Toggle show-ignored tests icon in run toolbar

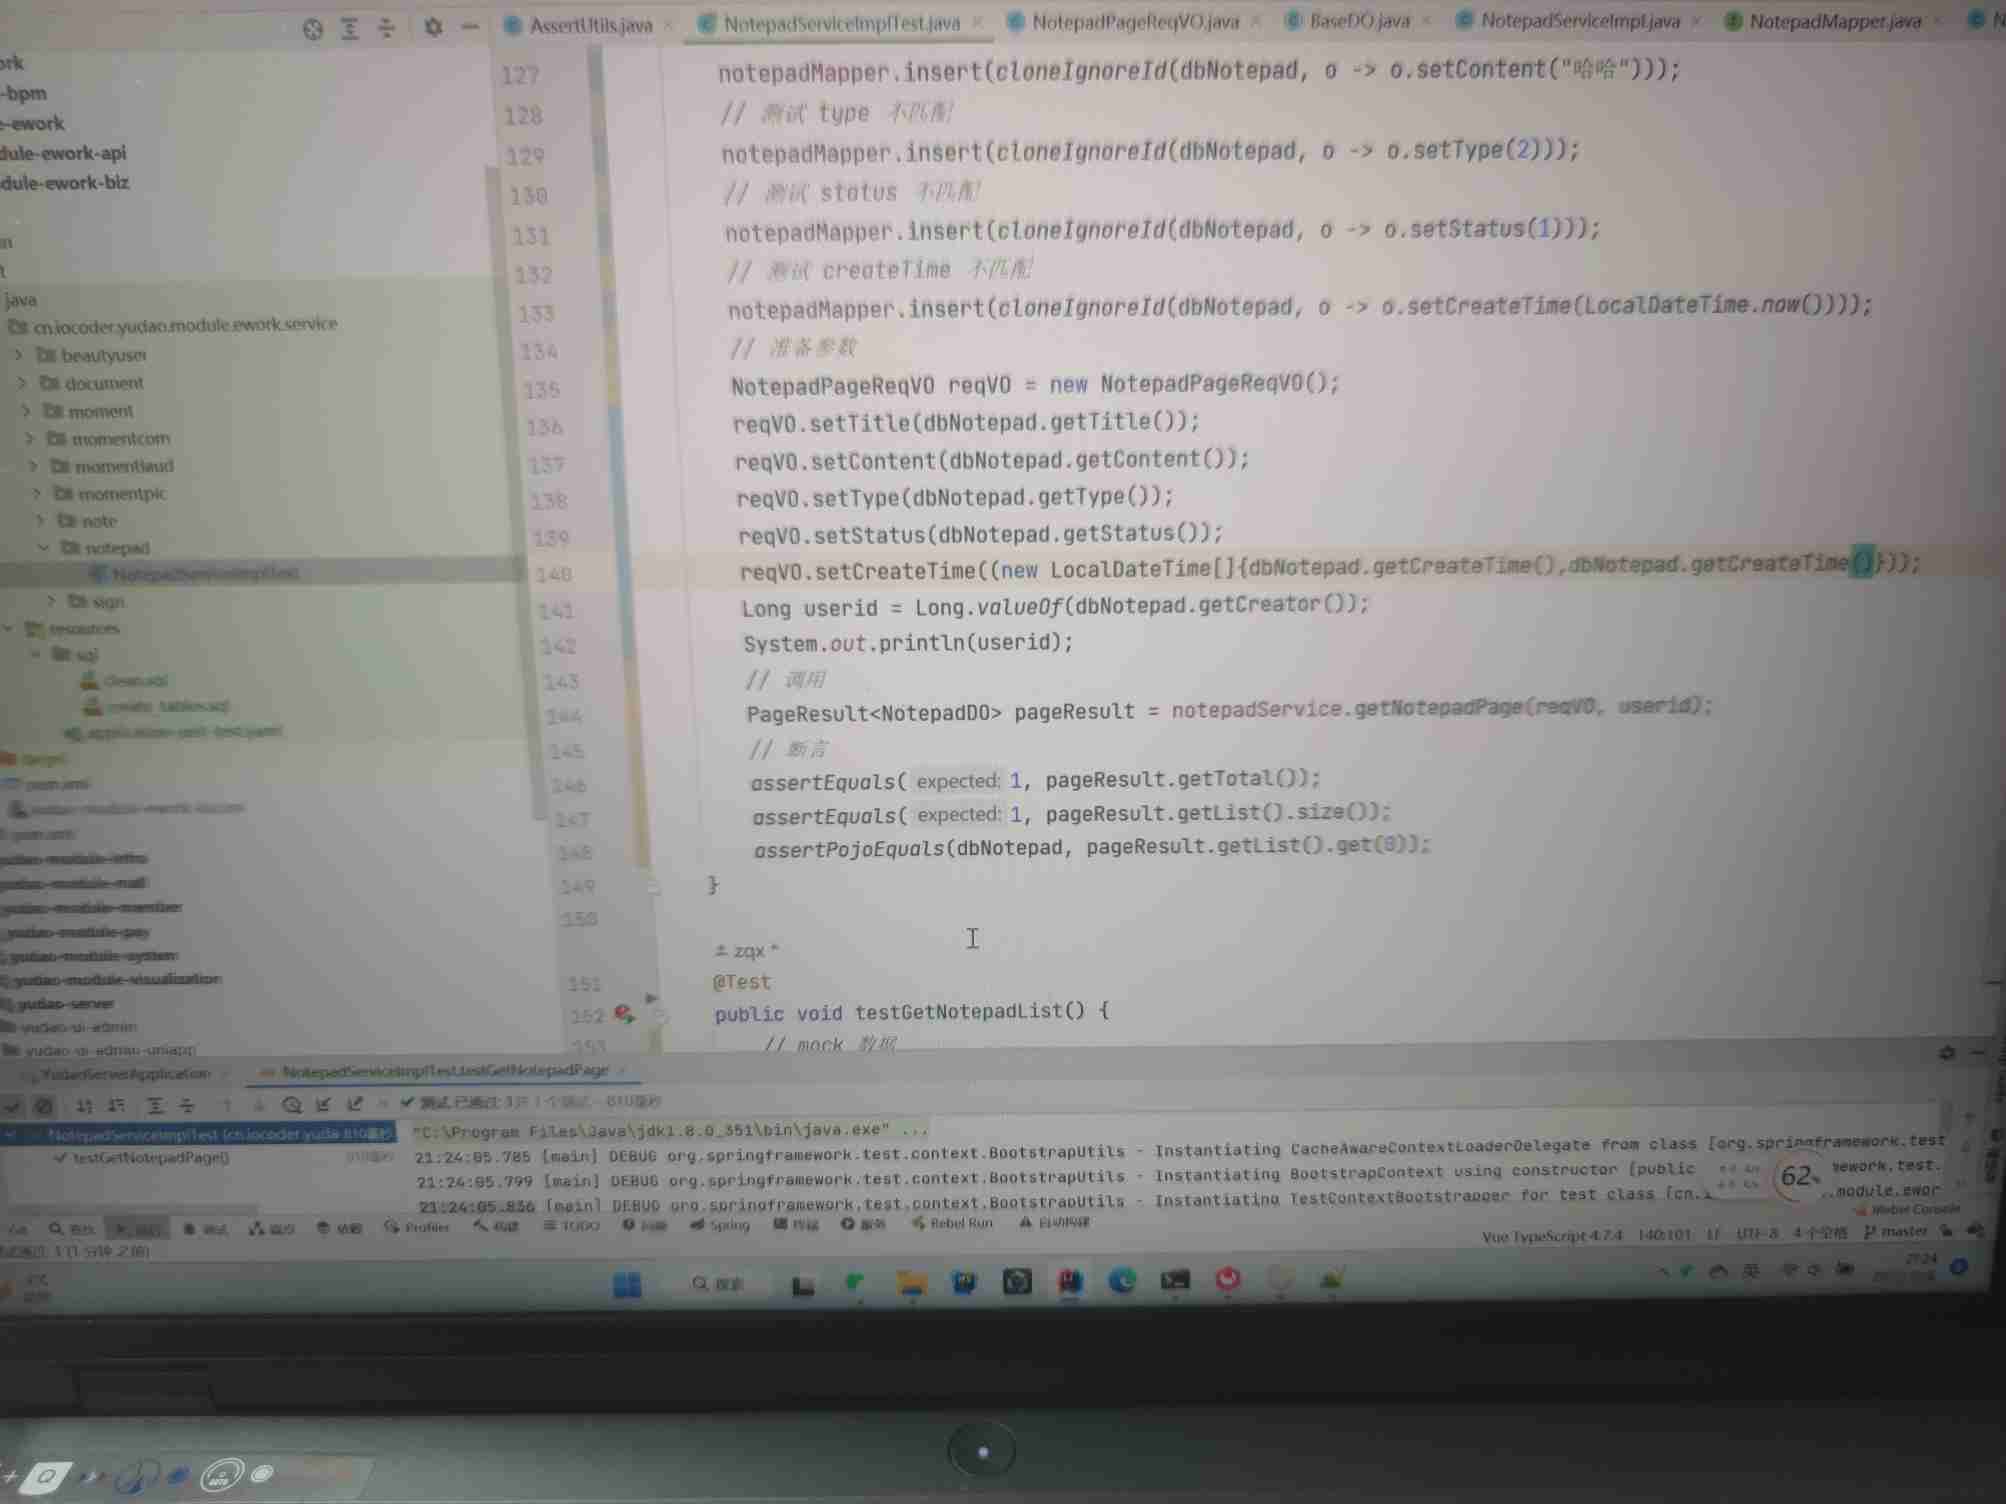(44, 1106)
